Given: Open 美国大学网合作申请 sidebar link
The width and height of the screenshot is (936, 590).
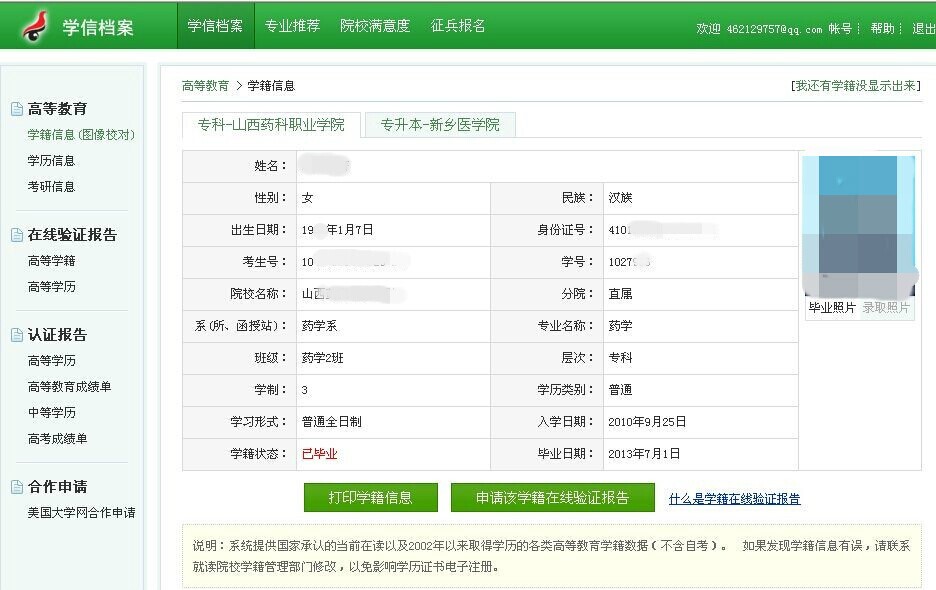Looking at the screenshot, I should [x=81, y=513].
